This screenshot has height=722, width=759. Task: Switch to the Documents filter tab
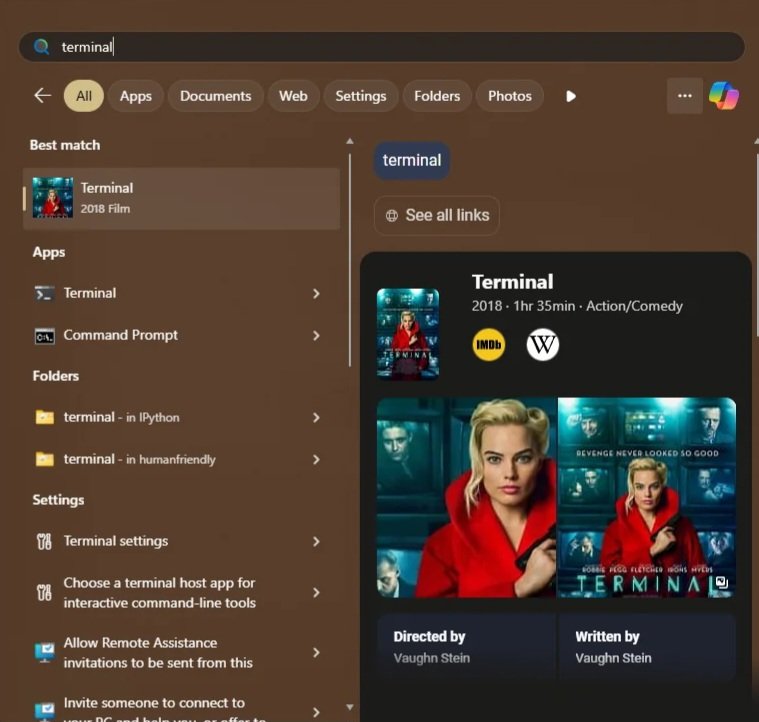215,96
